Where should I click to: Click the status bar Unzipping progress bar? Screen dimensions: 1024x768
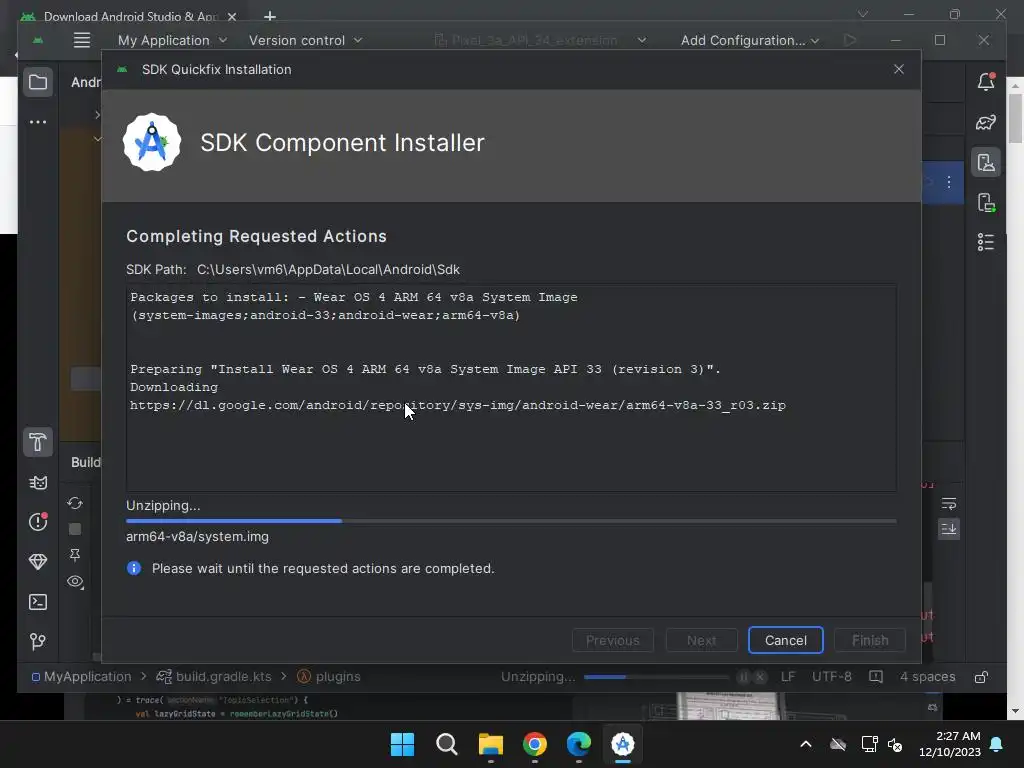point(656,677)
